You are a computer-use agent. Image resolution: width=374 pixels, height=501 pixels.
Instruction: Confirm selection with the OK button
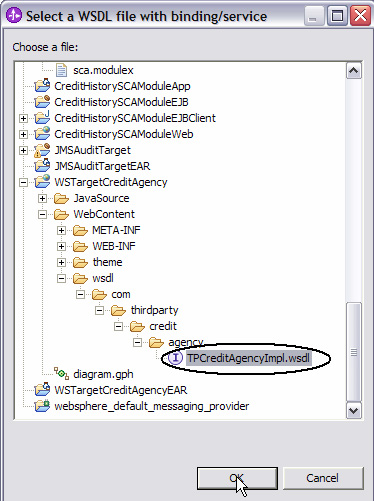[x=237, y=478]
